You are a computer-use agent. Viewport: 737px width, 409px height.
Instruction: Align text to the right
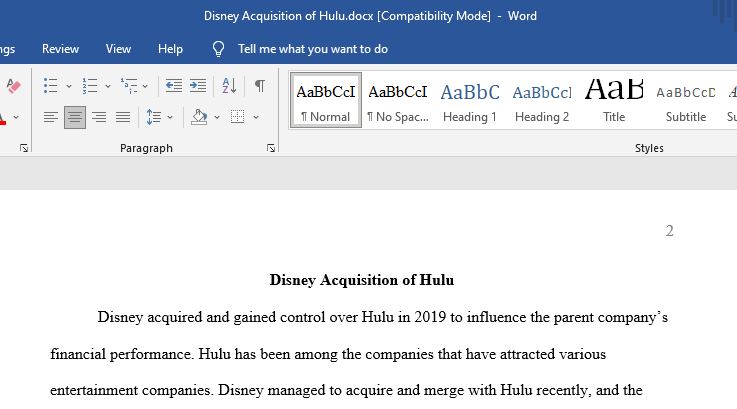[99, 117]
